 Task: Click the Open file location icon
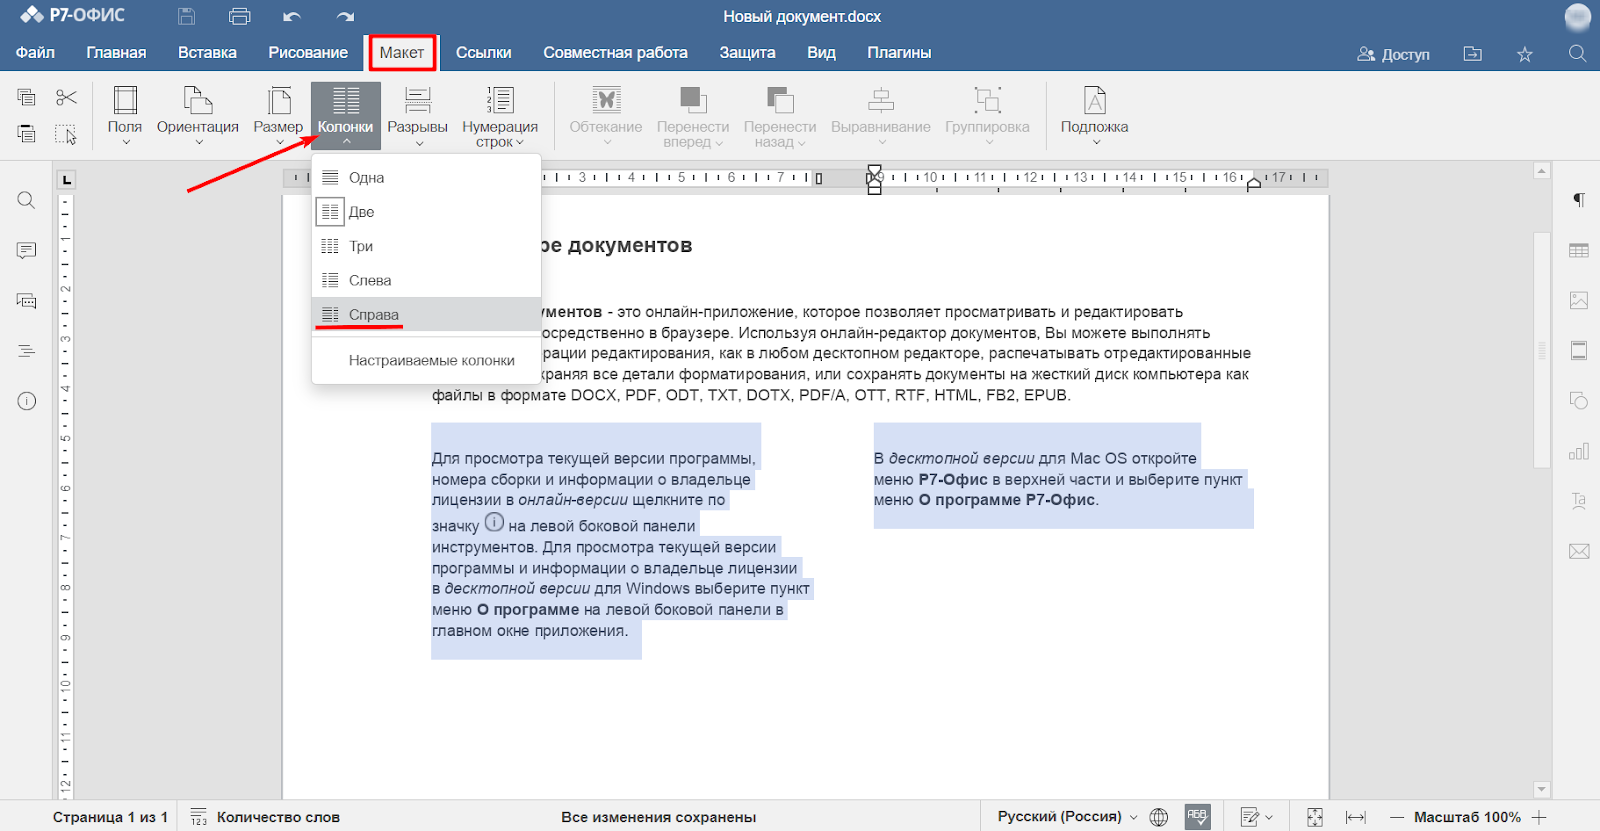[1473, 54]
